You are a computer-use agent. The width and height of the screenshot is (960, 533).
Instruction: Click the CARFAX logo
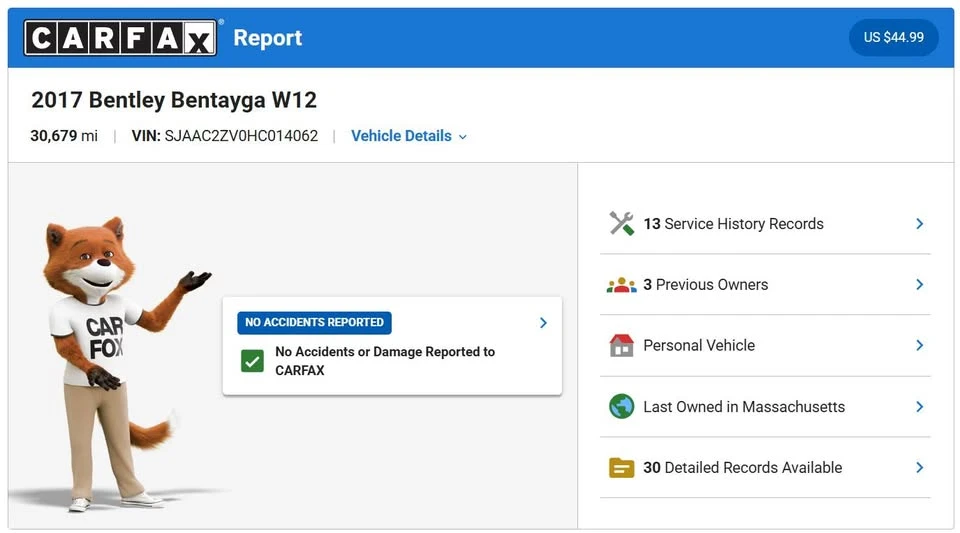(x=120, y=38)
